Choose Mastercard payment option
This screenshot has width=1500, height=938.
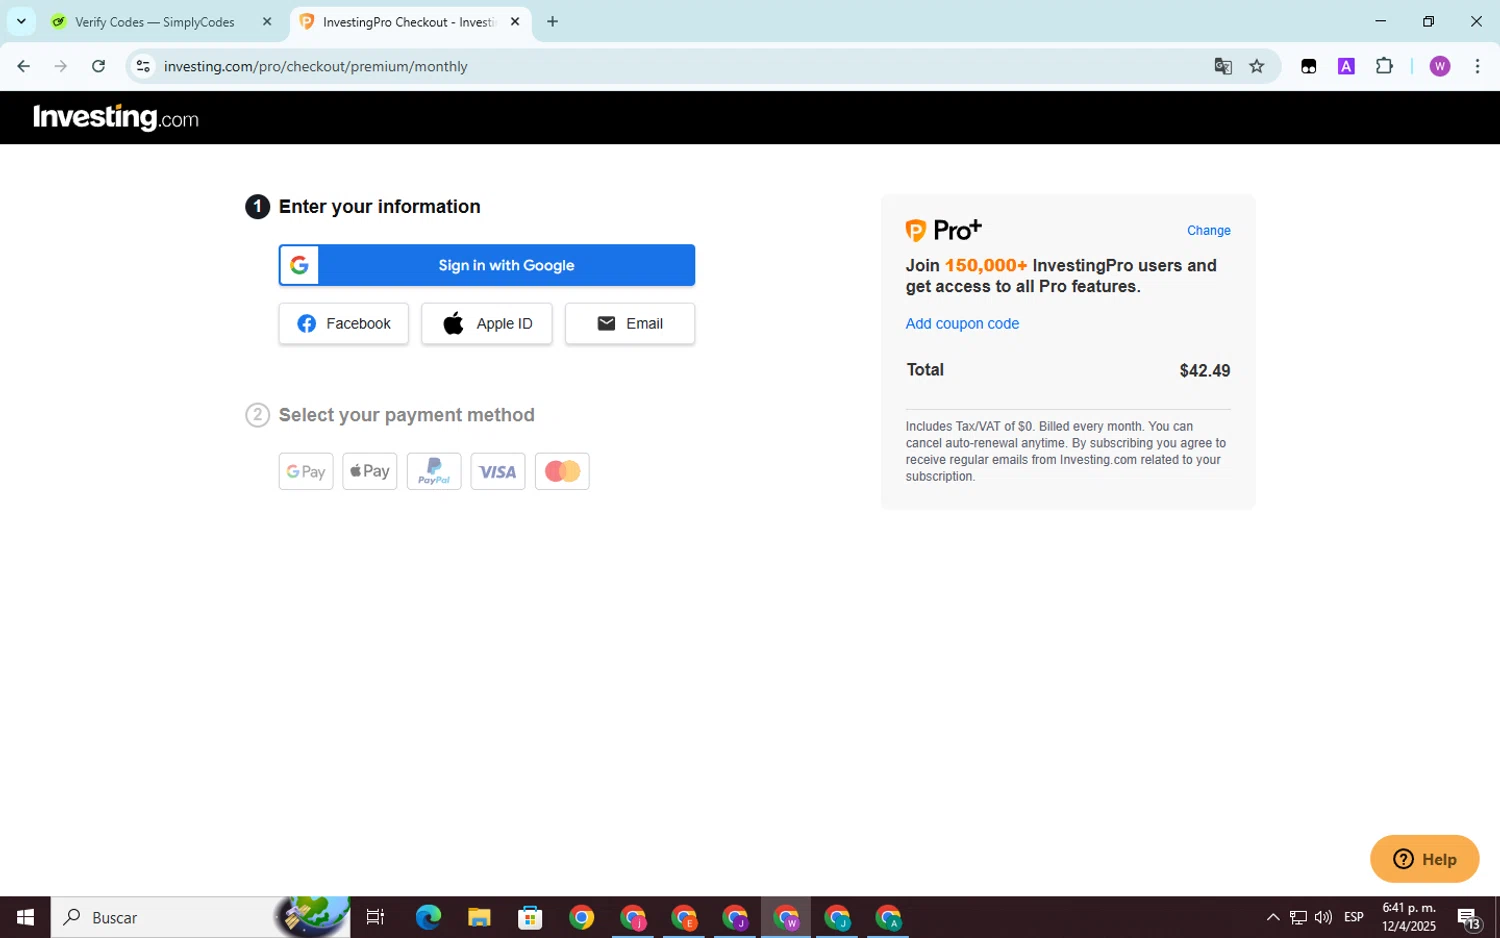[x=562, y=471]
